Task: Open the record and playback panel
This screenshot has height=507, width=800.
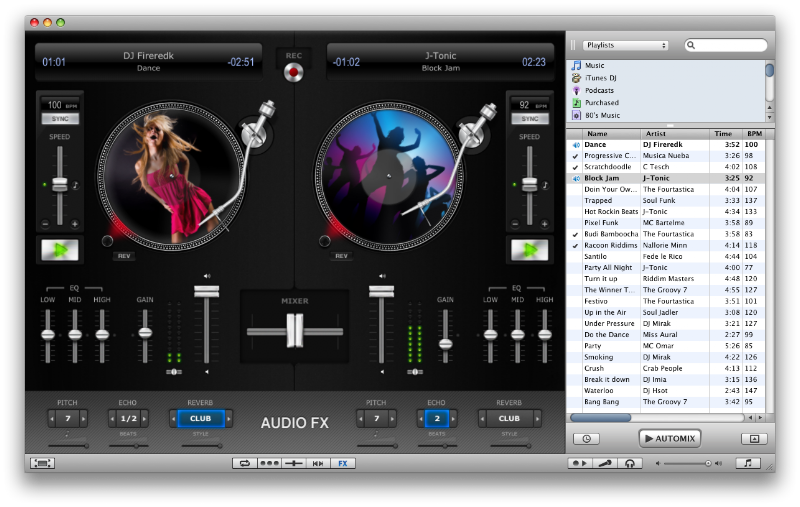Action: point(580,463)
